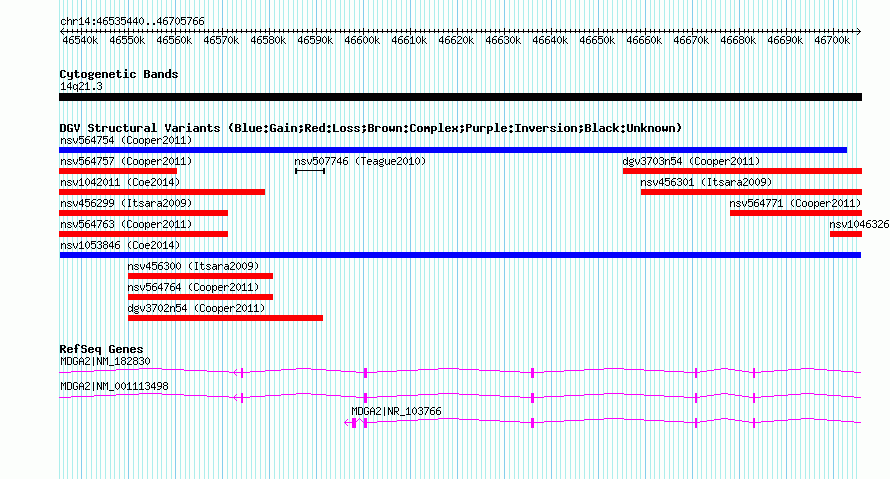890x479 pixels.
Task: Click the 14q21.3 band label
Action: click(81, 86)
